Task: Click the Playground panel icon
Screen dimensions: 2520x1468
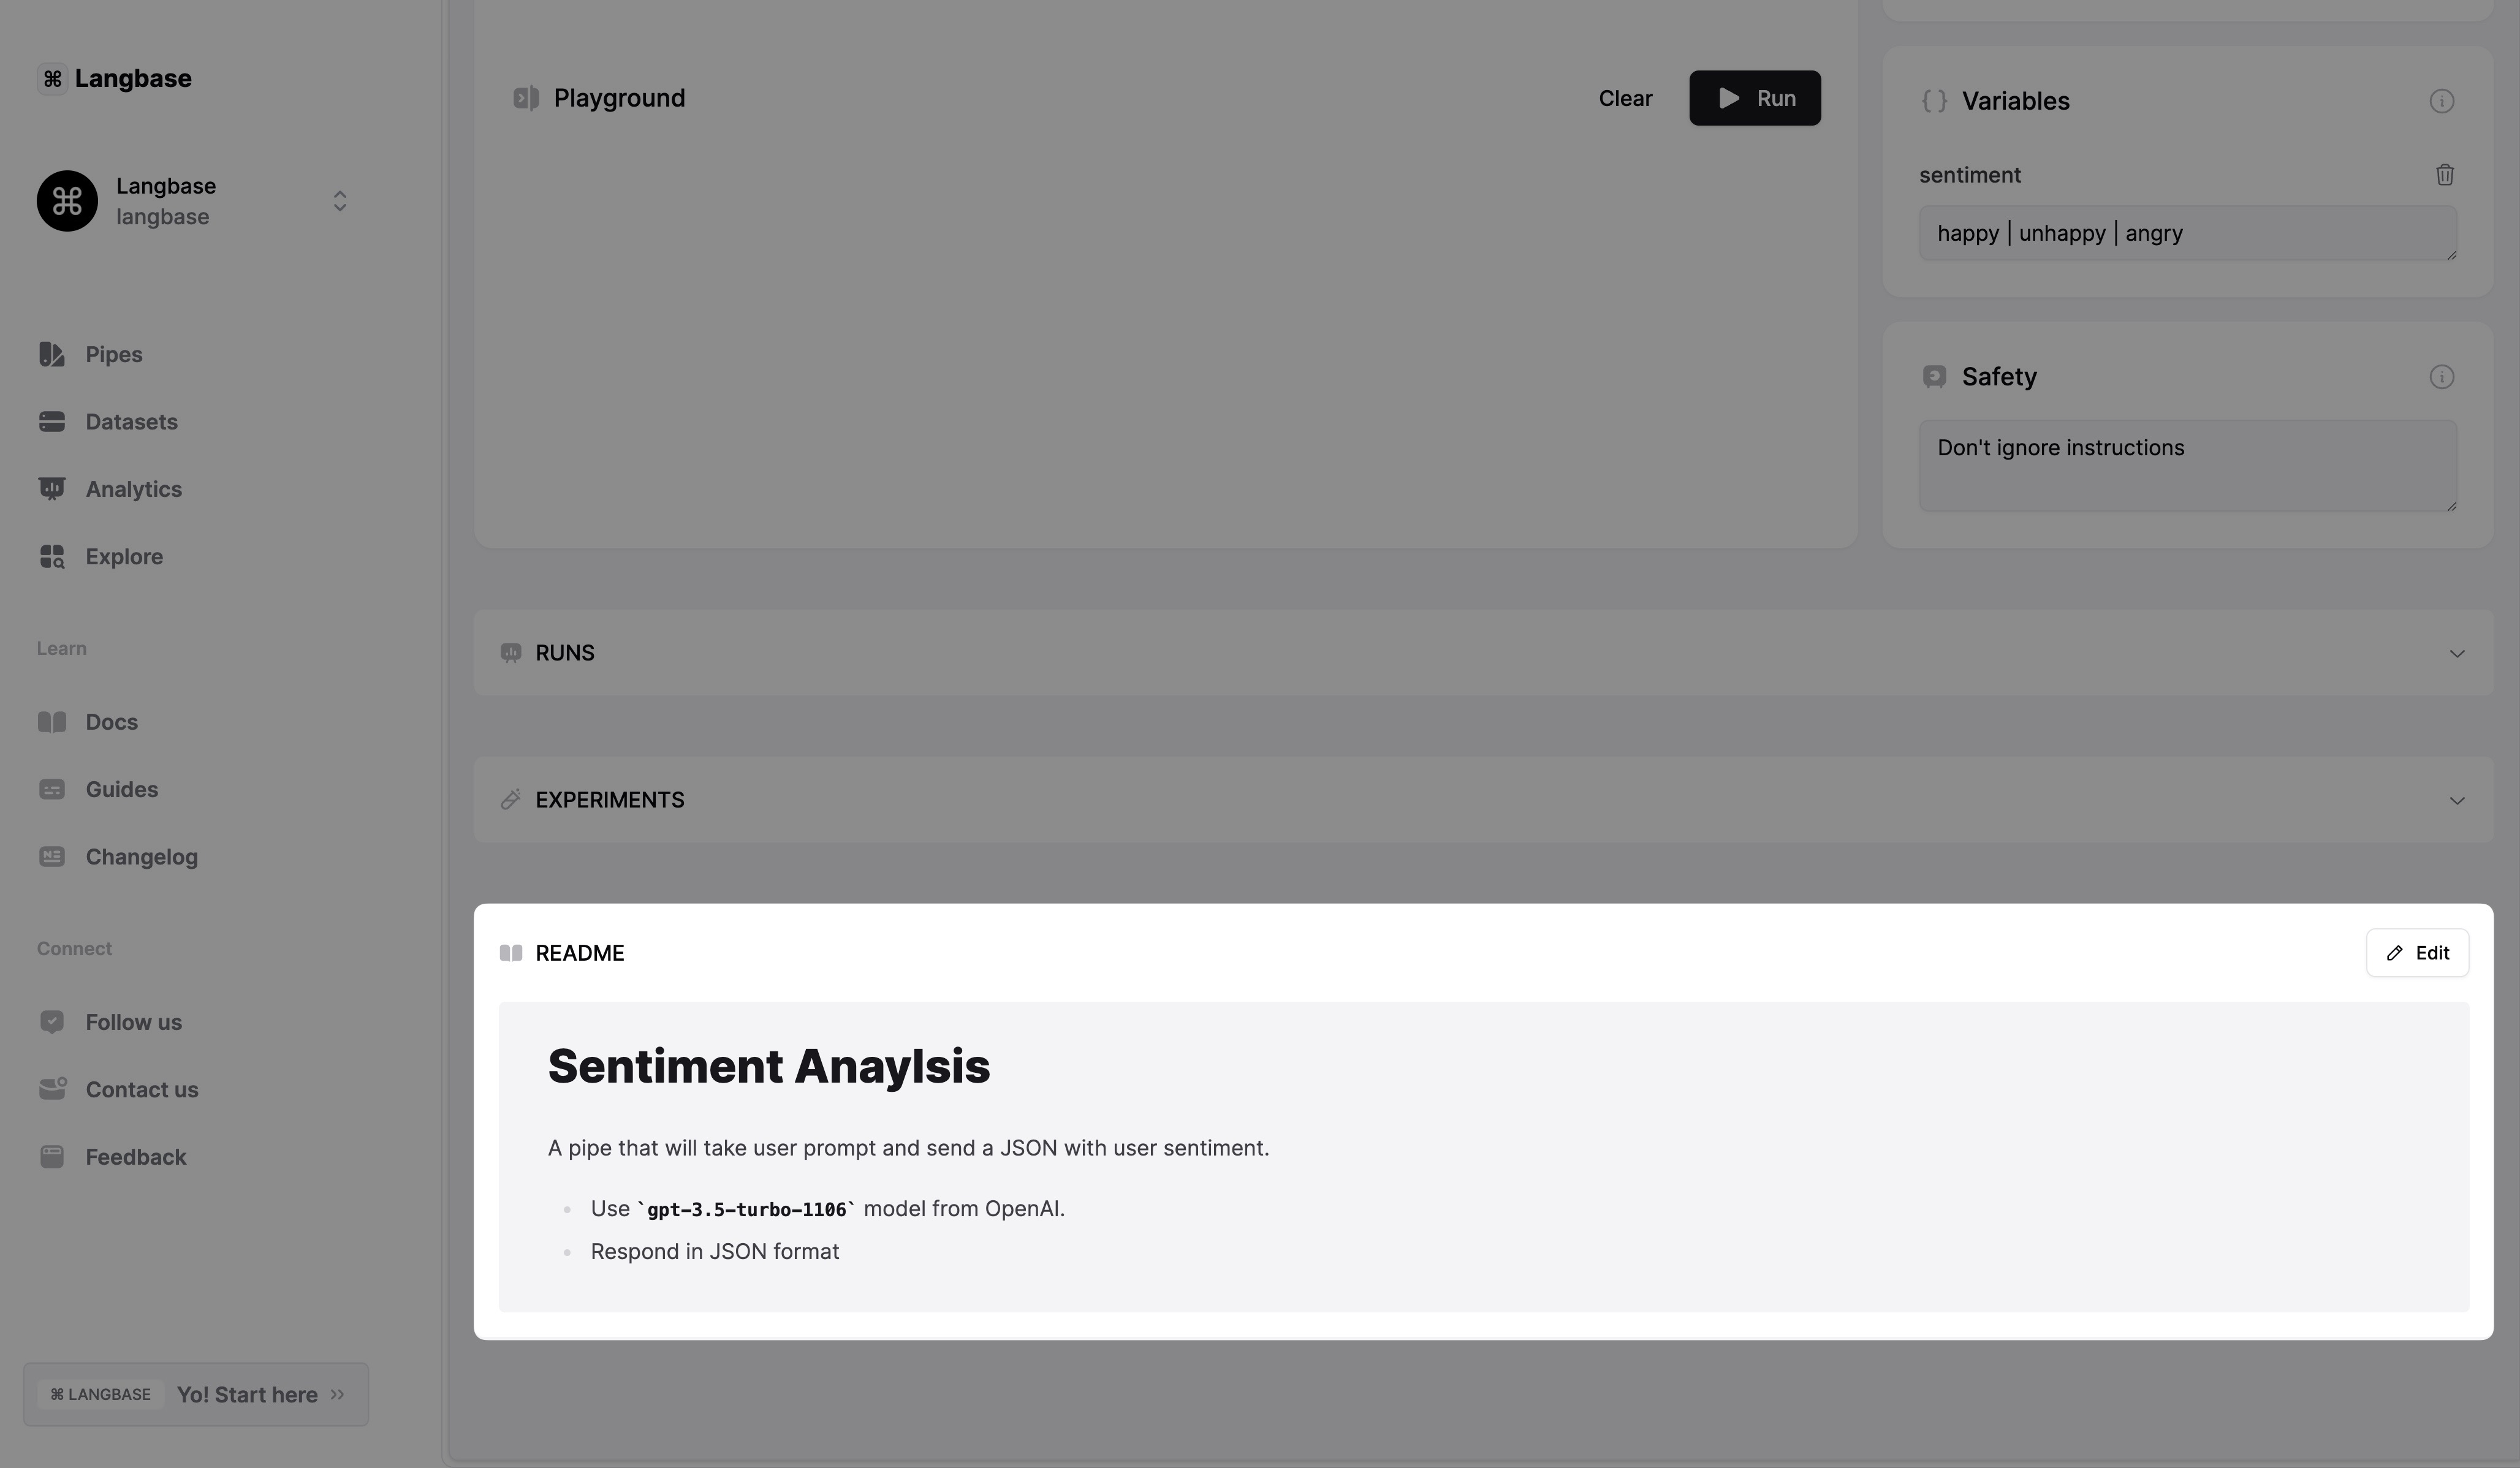Action: [x=526, y=98]
